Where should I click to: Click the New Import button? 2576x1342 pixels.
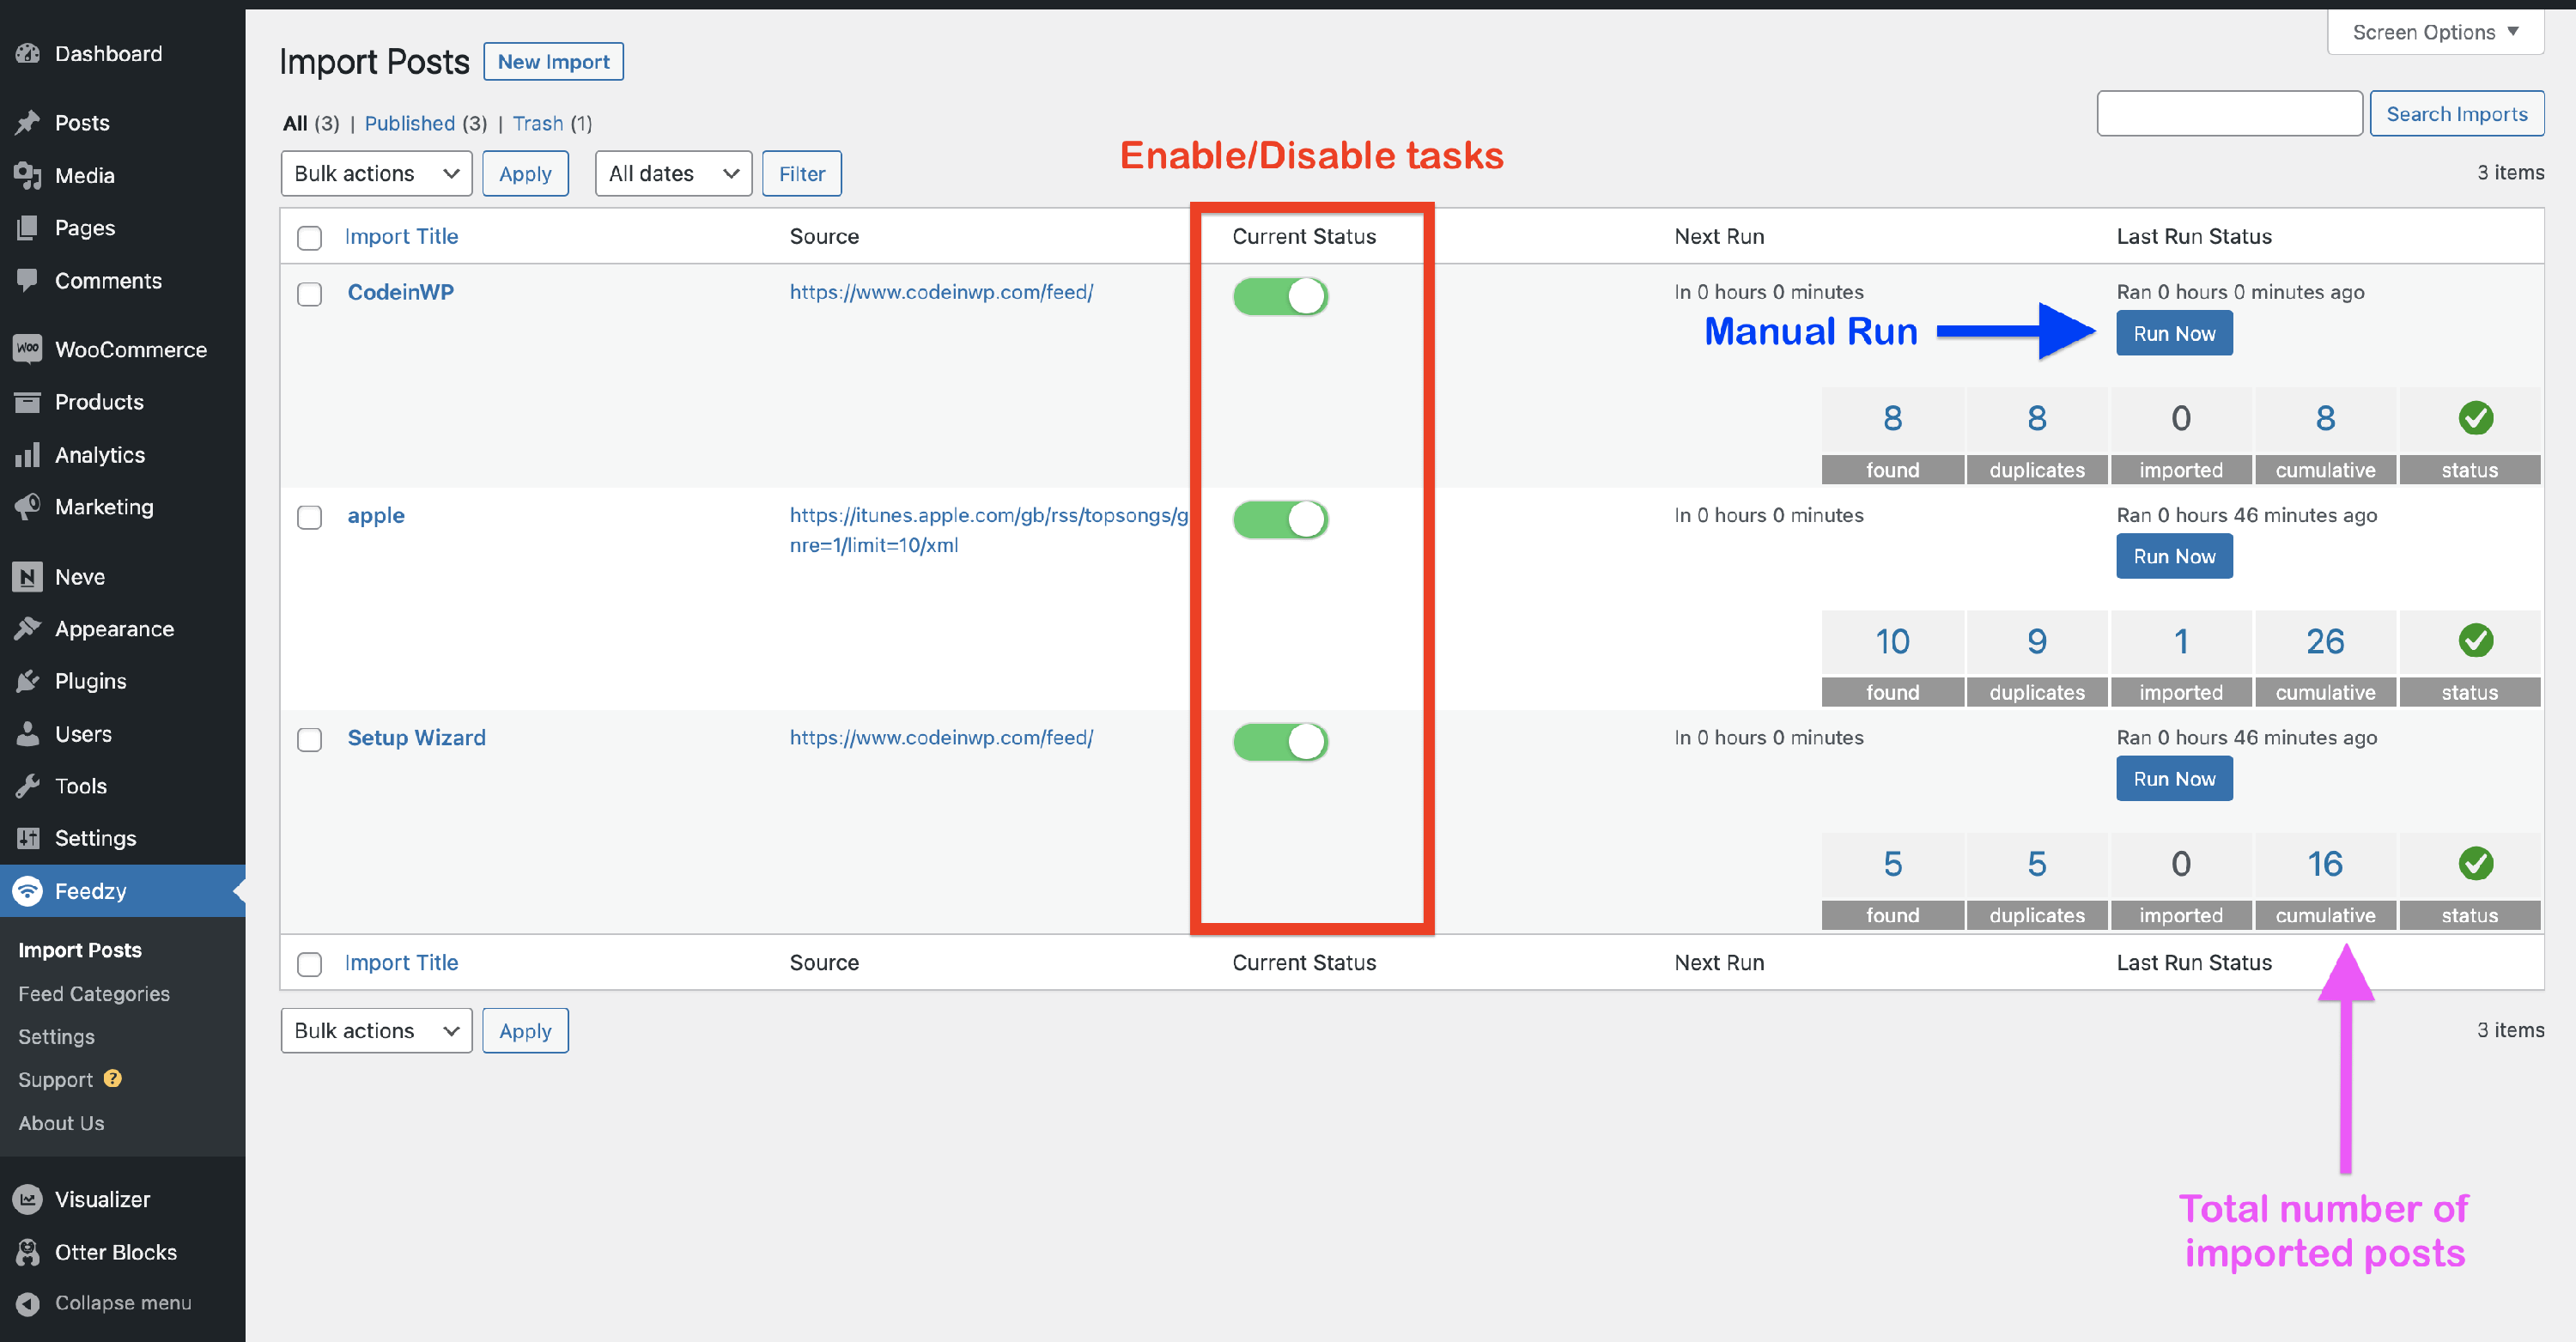coord(553,61)
